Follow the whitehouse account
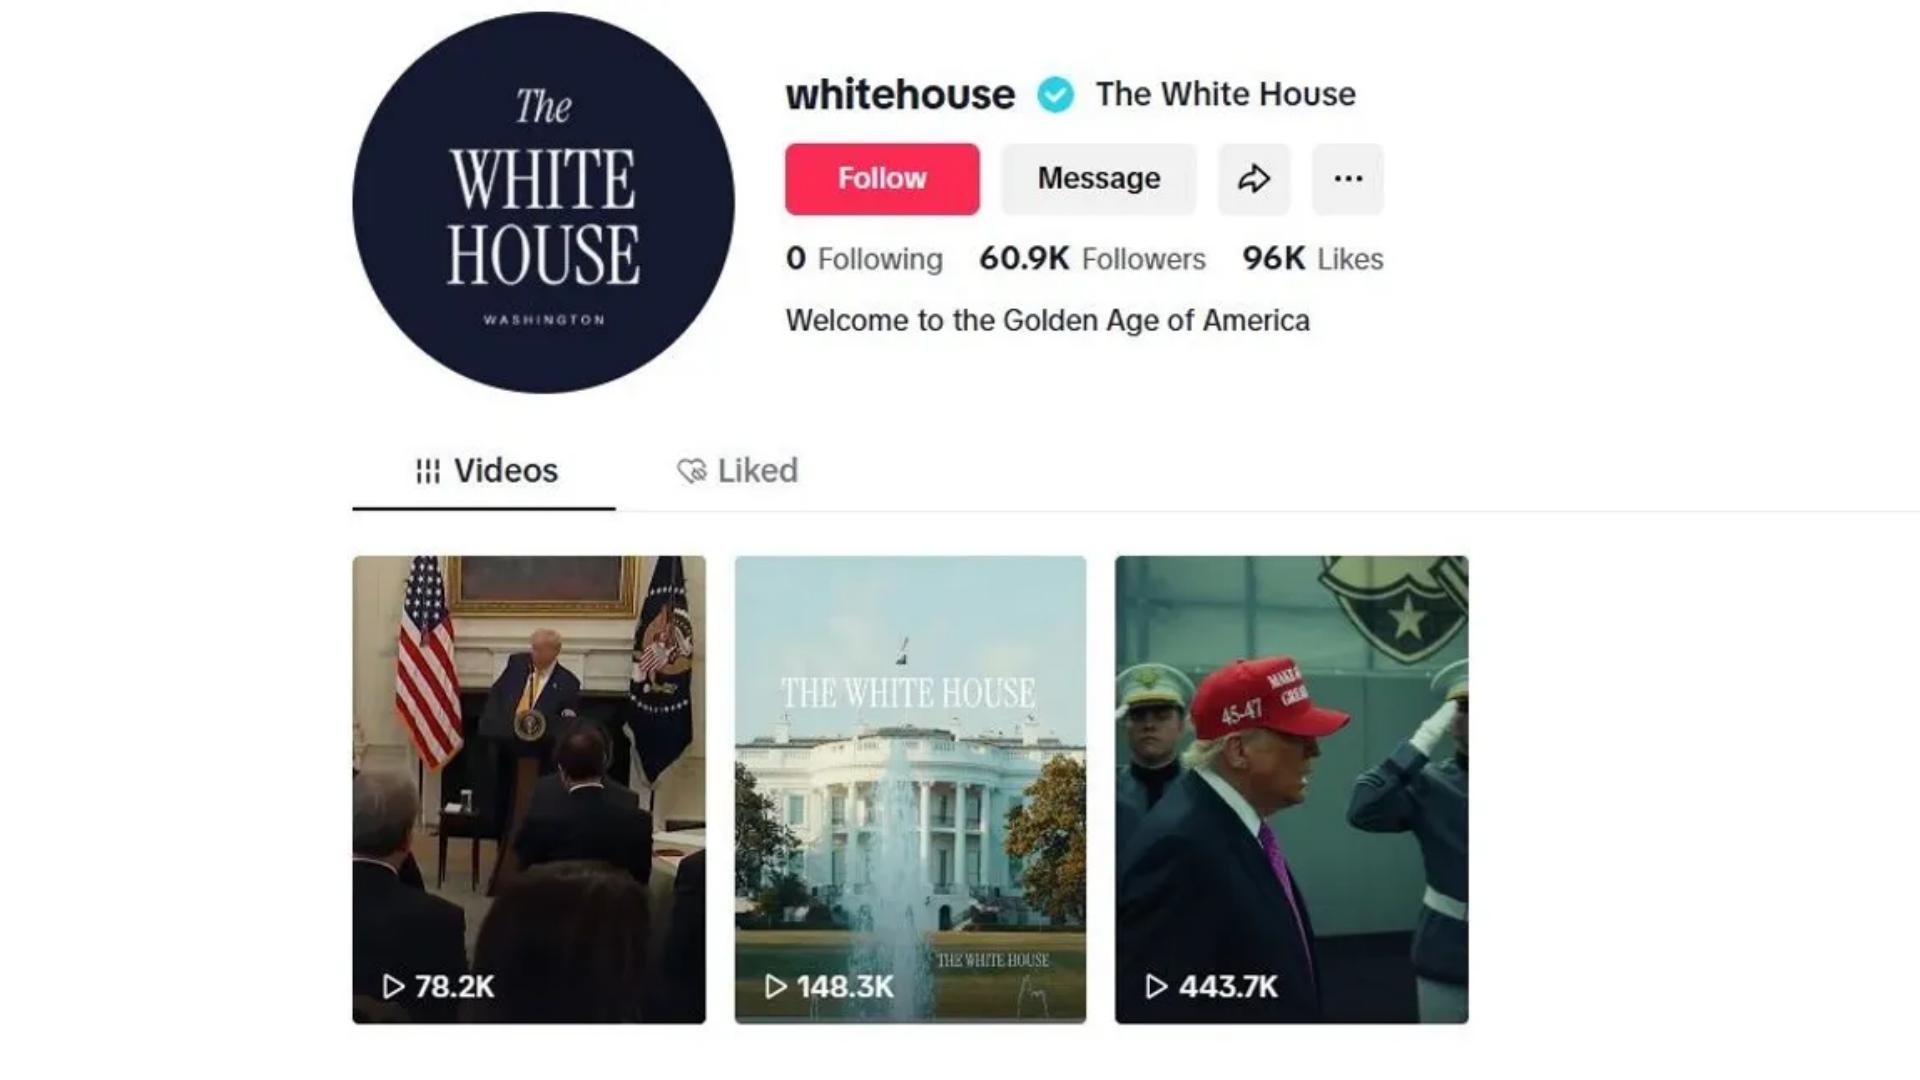 point(882,179)
